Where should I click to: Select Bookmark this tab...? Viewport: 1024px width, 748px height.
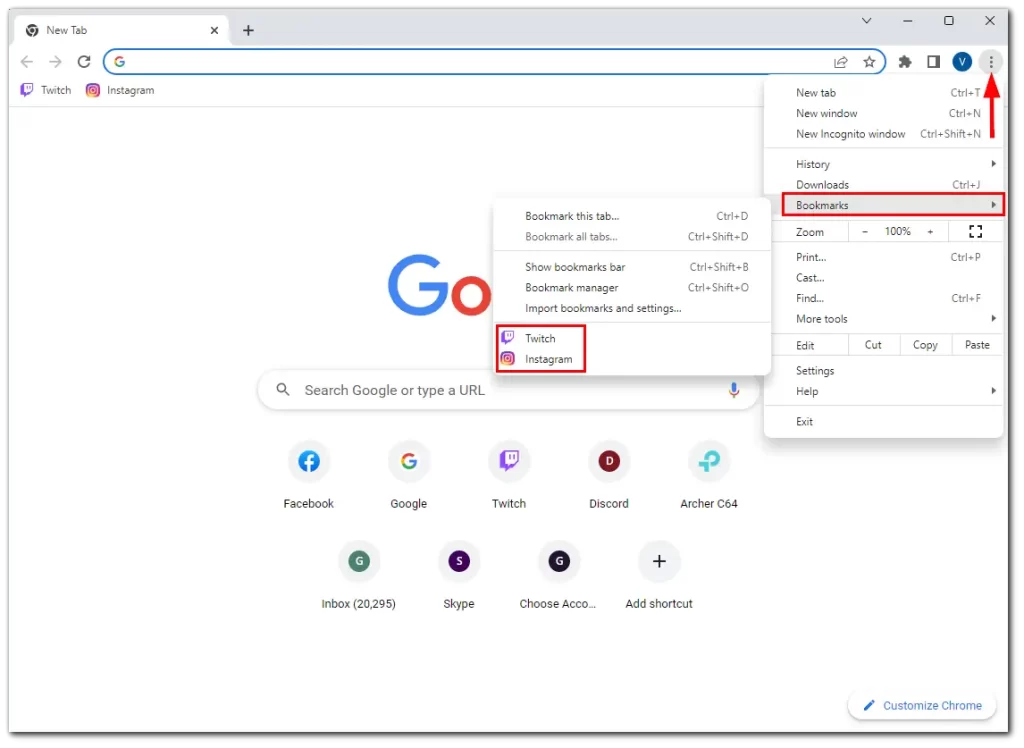pos(632,216)
